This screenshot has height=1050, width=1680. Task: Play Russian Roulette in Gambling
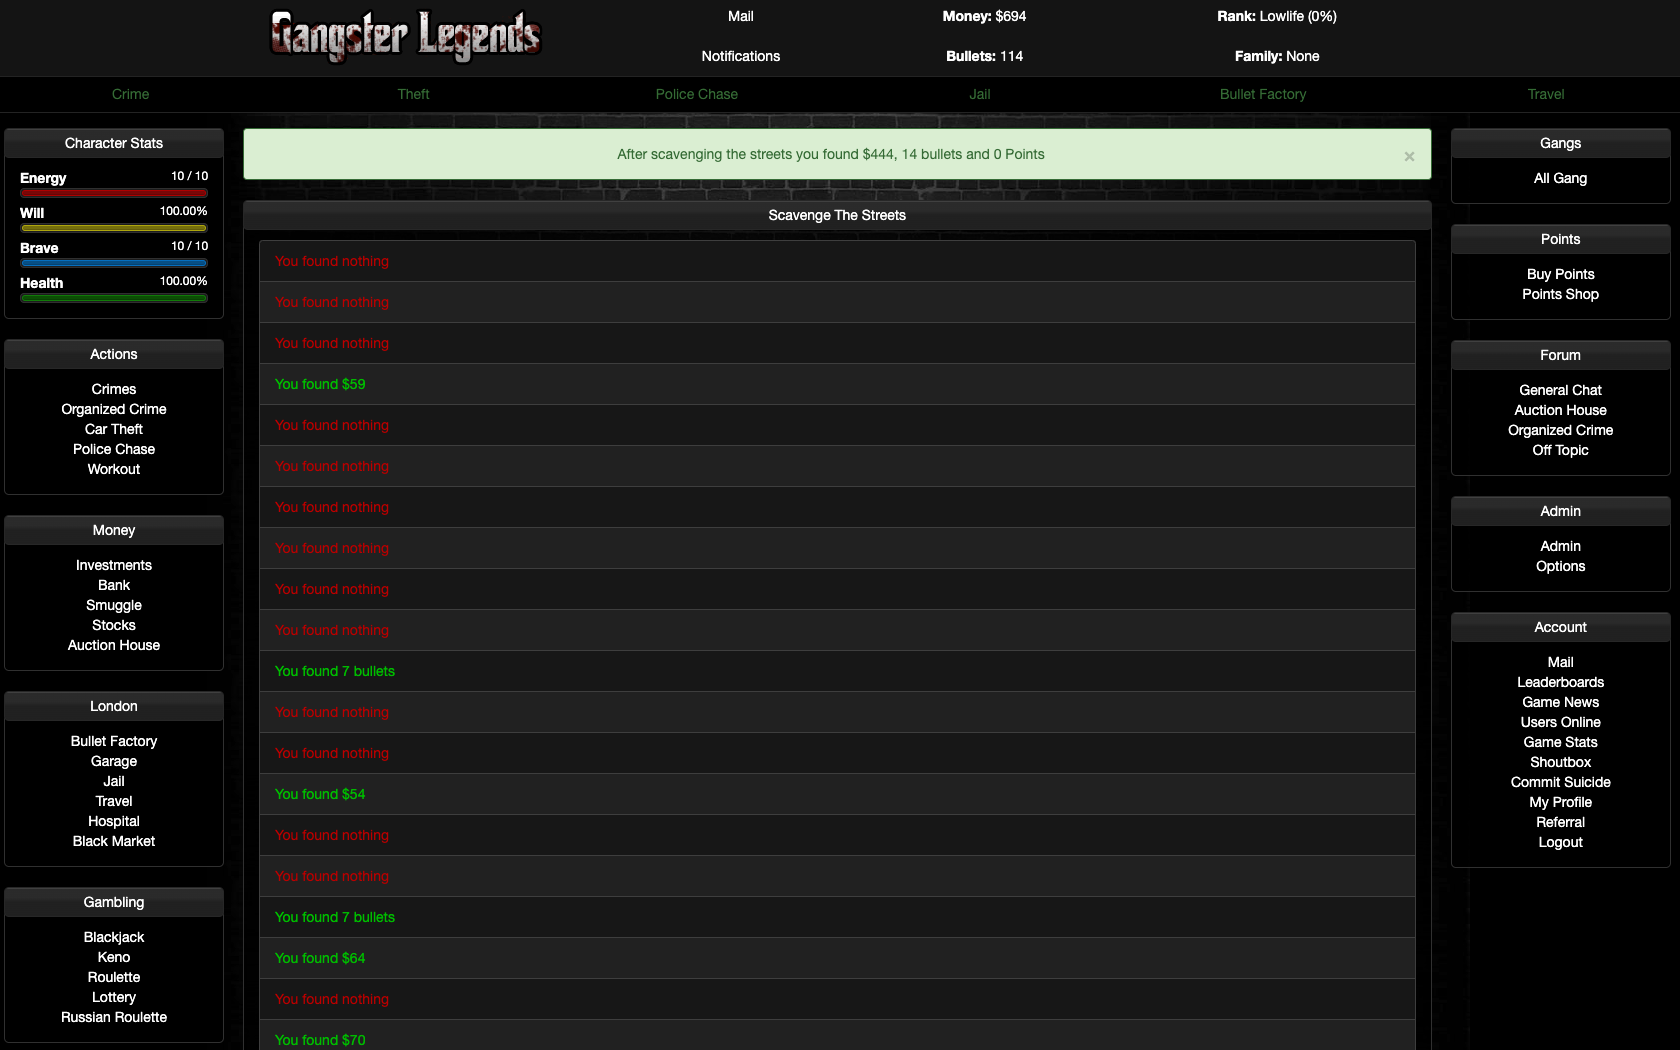pyautogui.click(x=114, y=1017)
